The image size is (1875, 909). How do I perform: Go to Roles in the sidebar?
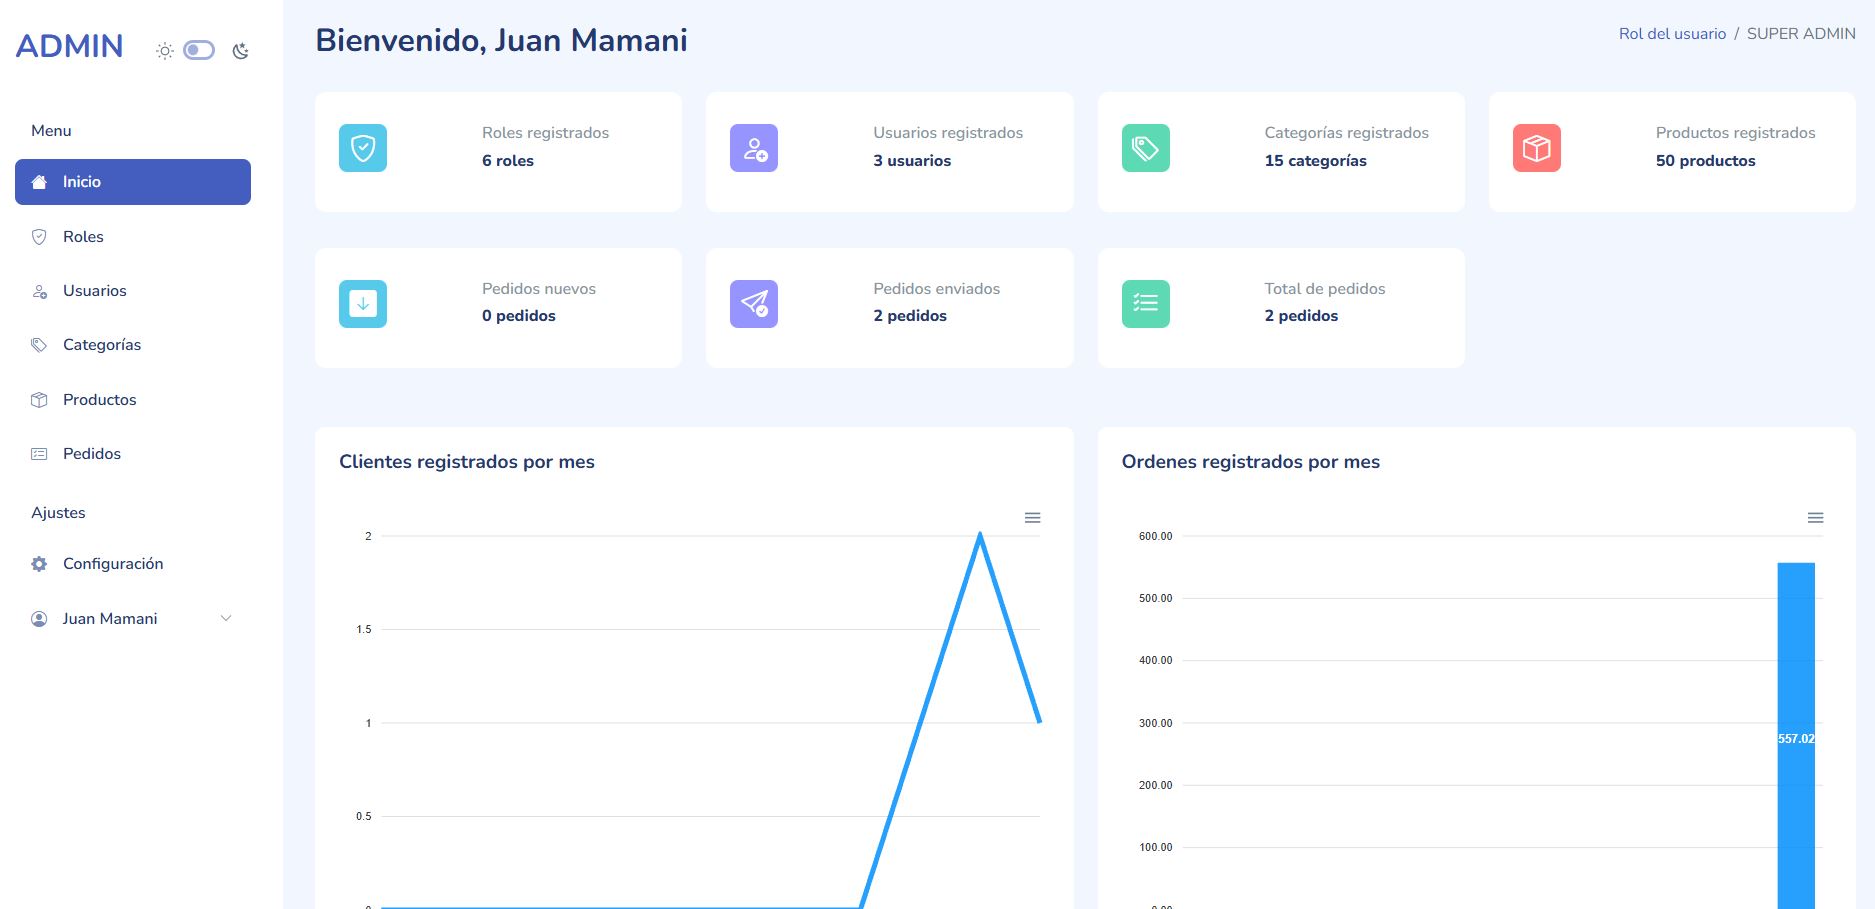pos(83,237)
